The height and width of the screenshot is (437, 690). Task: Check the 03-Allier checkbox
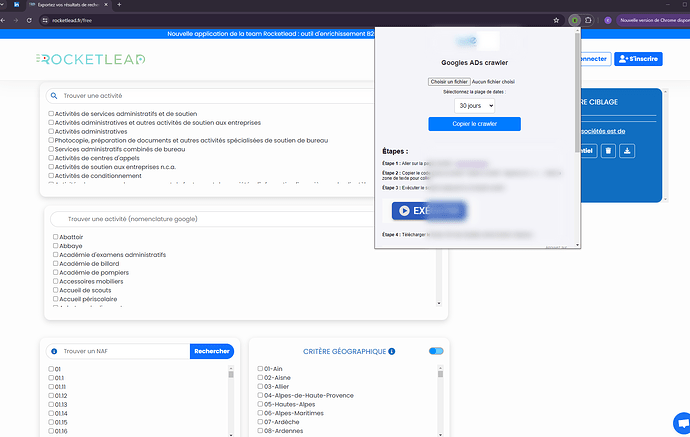coord(260,386)
